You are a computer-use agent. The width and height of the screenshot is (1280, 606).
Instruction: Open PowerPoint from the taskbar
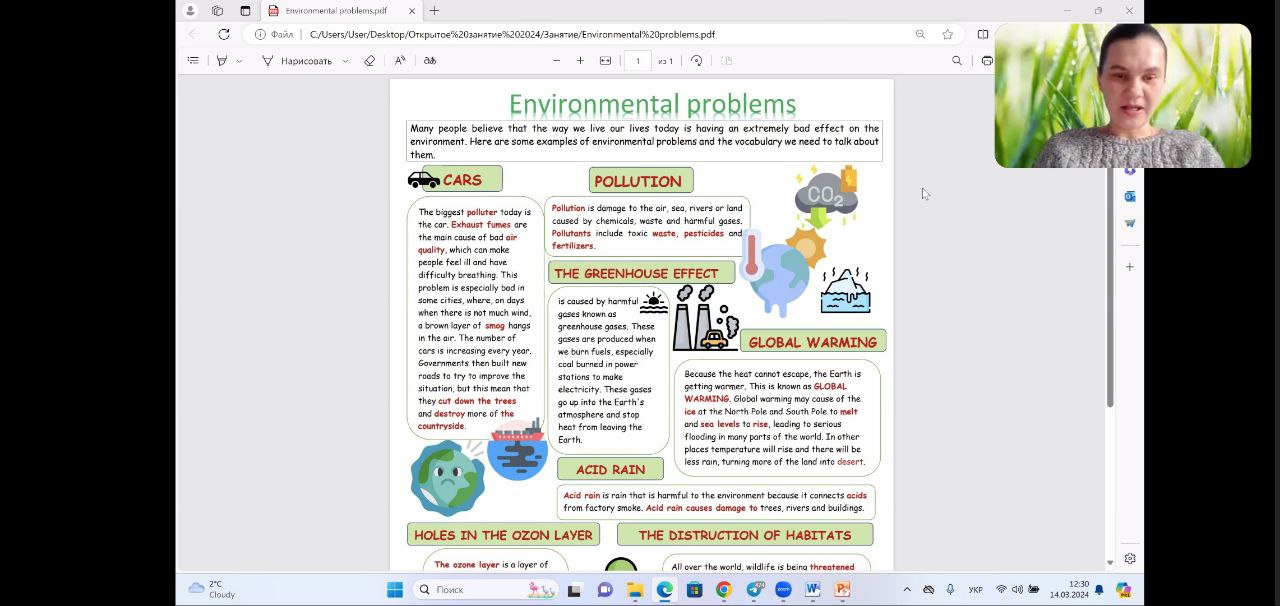(x=842, y=590)
